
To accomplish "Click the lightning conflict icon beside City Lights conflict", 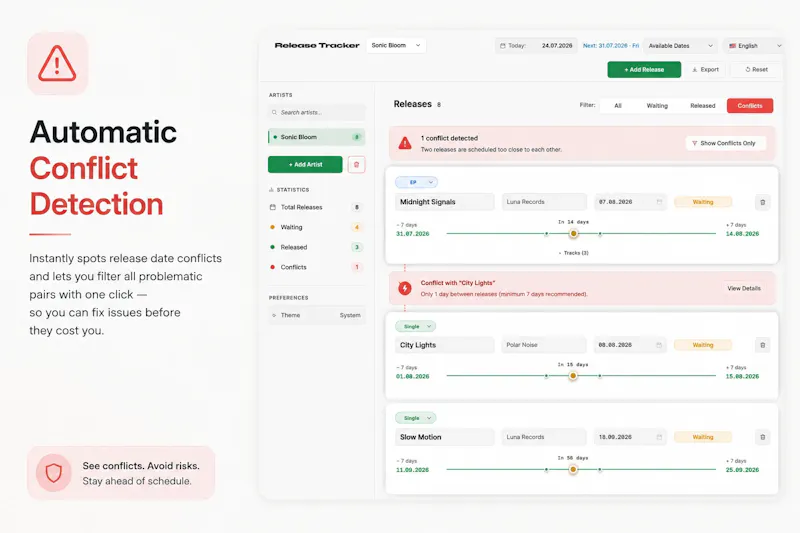I will (405, 288).
